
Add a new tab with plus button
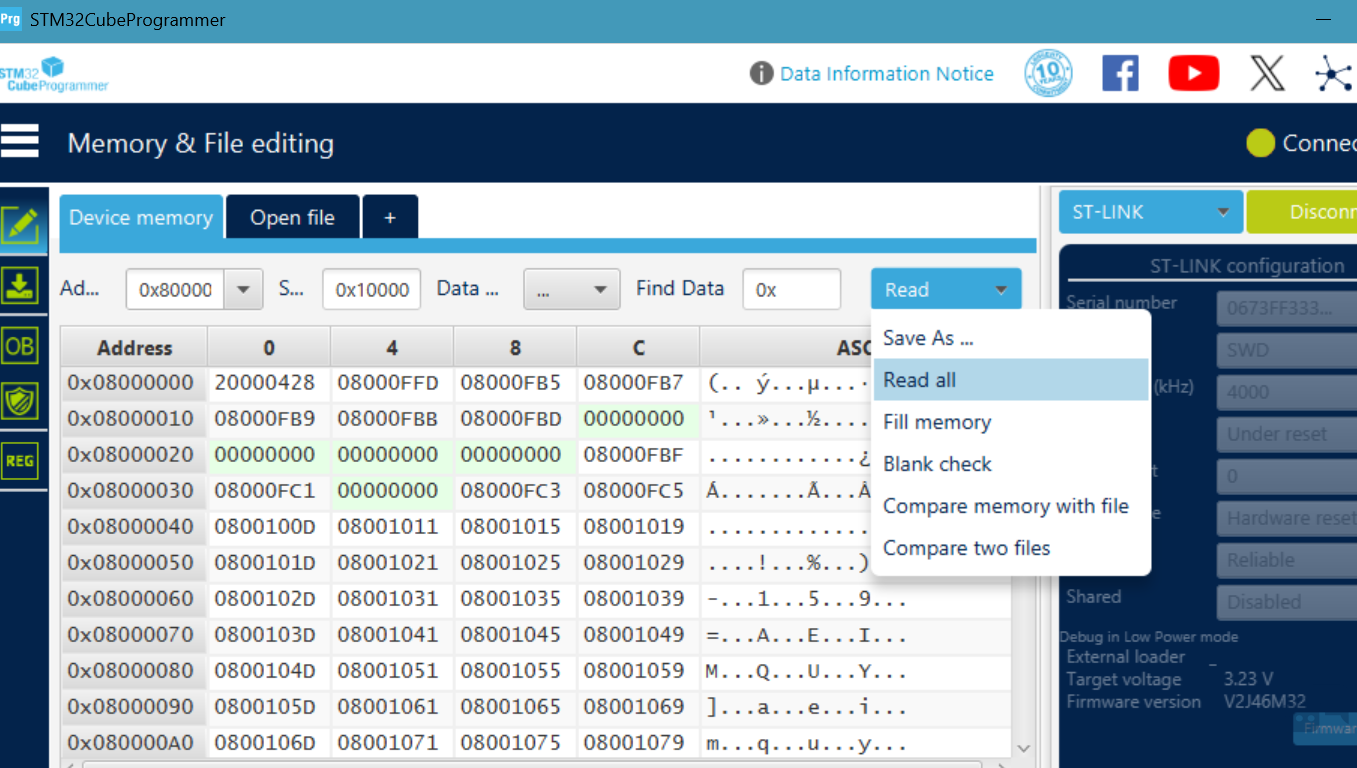(390, 218)
